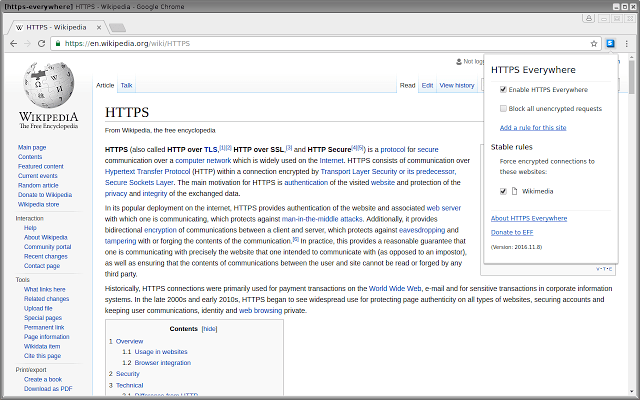Image resolution: width=640 pixels, height=400 pixels.
Task: Open the Chrome three-dot menu
Action: [x=627, y=44]
